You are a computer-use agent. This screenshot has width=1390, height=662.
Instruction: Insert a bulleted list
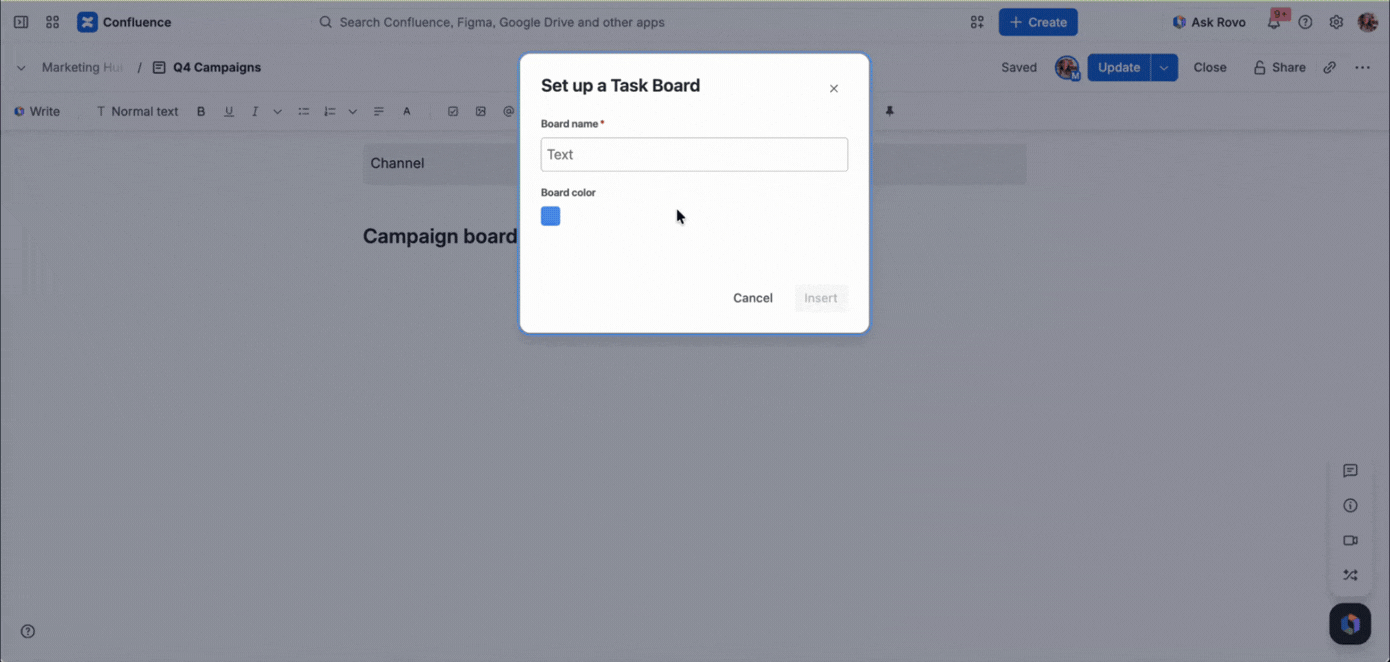coord(304,111)
